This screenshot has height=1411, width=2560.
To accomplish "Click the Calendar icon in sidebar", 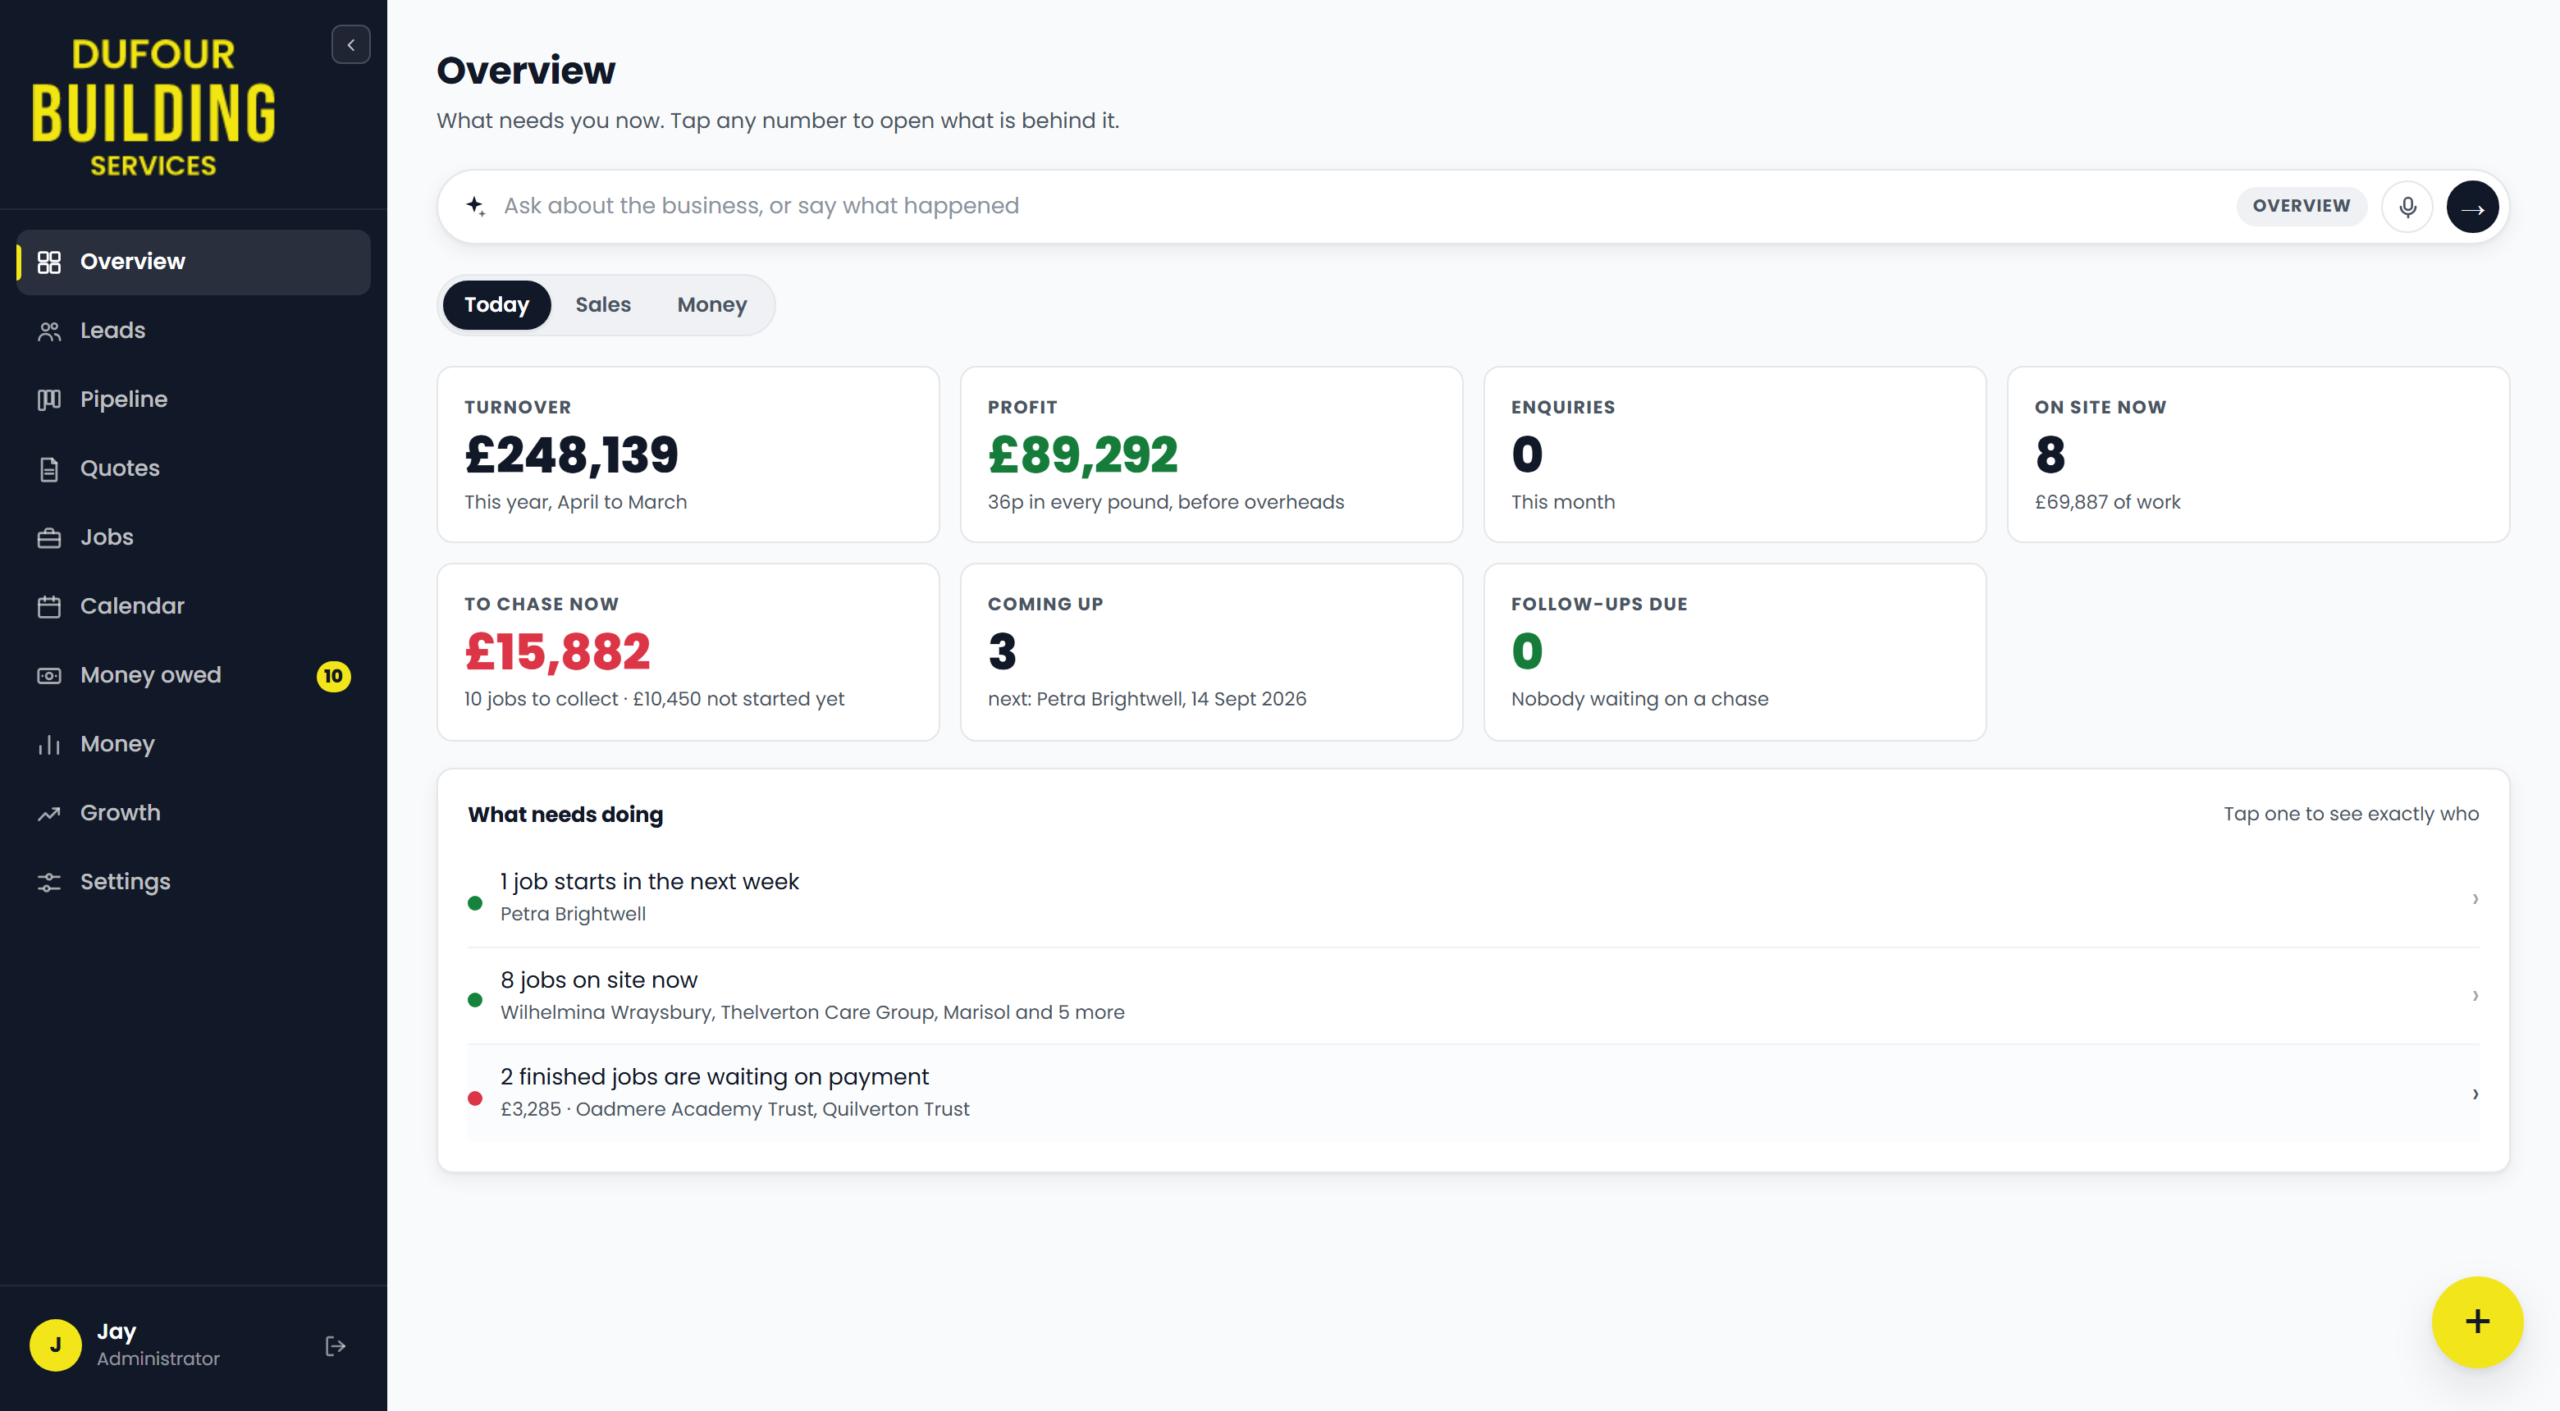I will [x=49, y=607].
